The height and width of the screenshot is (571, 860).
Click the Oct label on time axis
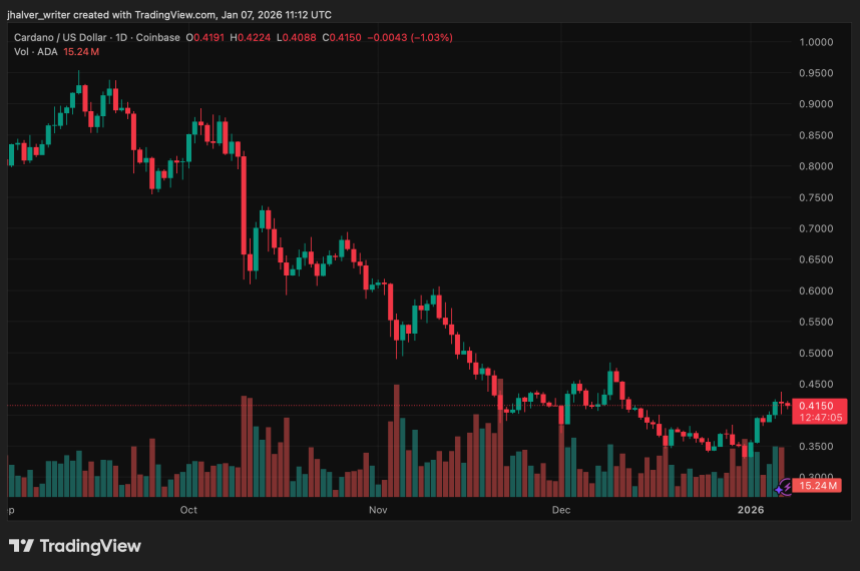click(189, 510)
